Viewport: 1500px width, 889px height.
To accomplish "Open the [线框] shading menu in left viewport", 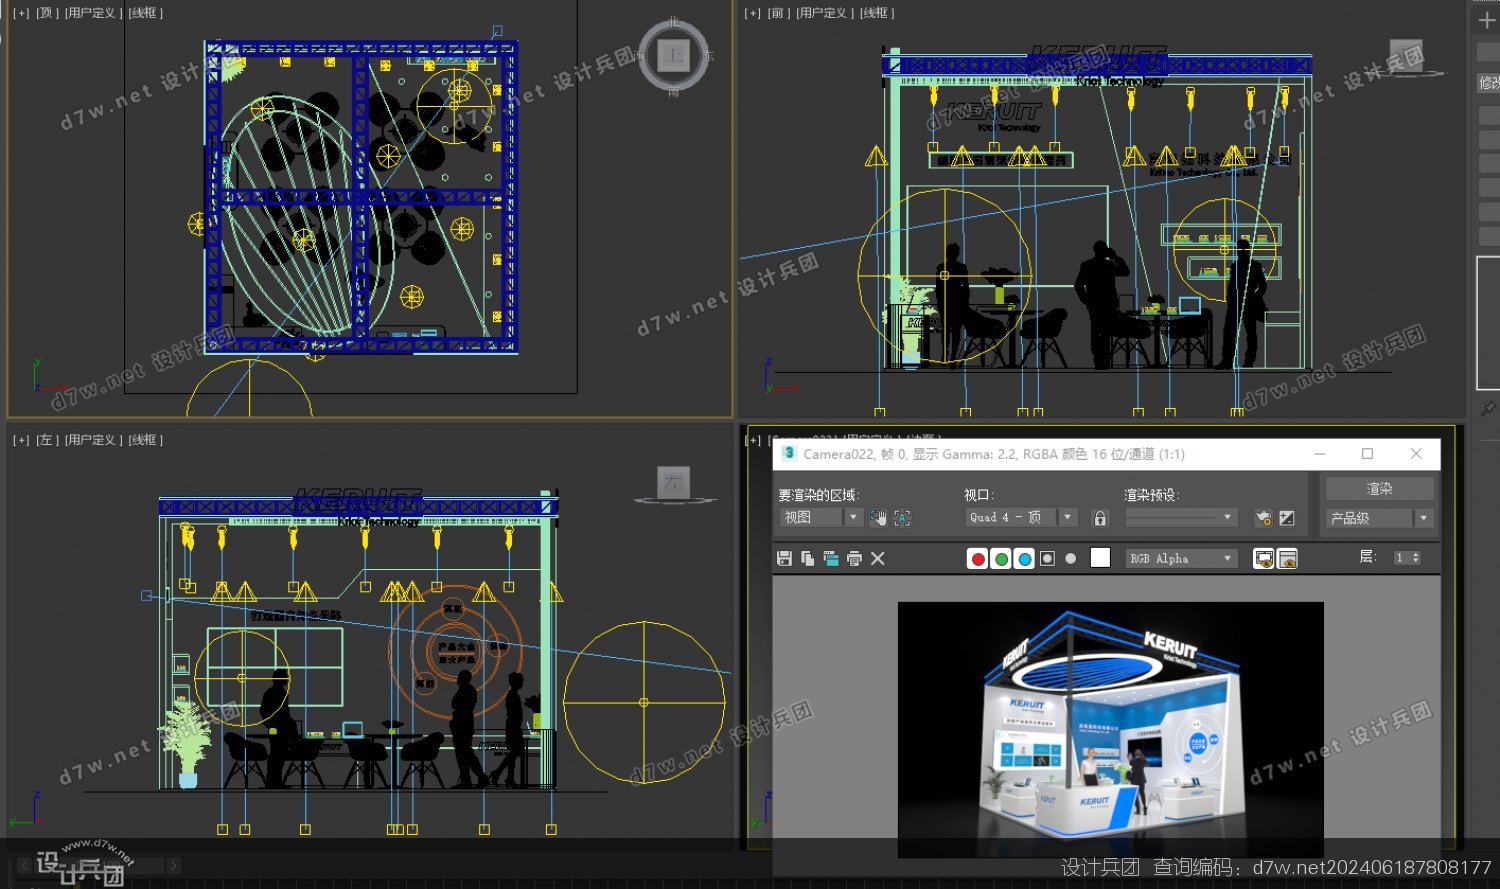I will click(x=146, y=440).
